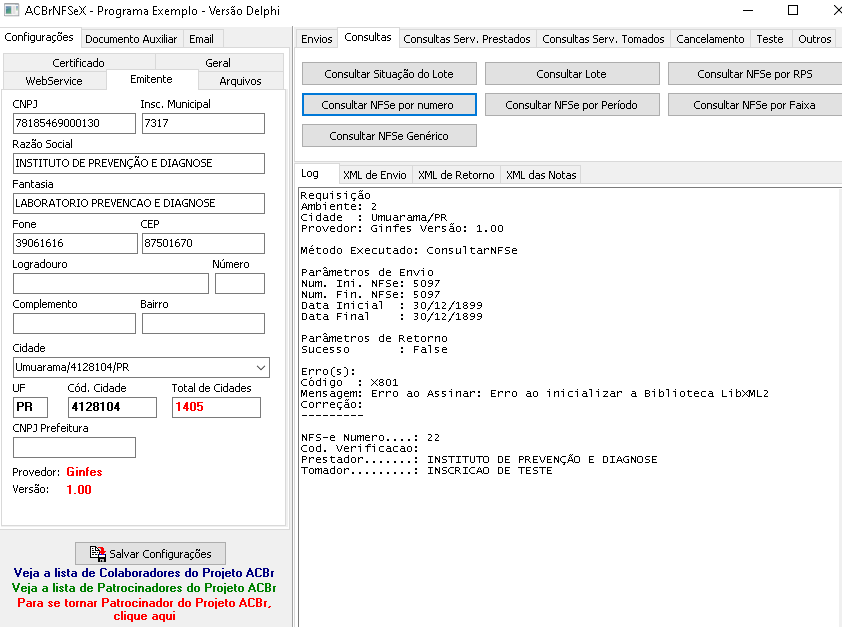Image resolution: width=842 pixels, height=627 pixels.
Task: Click Consultar NFSe por RPS button
Action: (754, 74)
